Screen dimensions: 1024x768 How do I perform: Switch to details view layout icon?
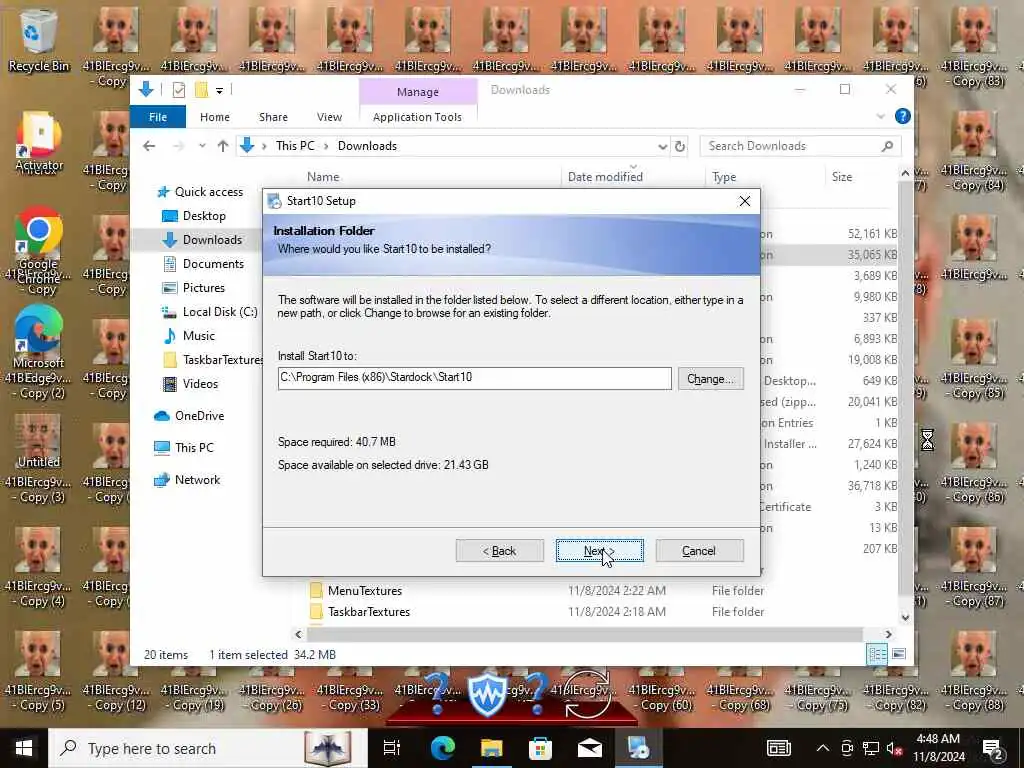pos(877,654)
